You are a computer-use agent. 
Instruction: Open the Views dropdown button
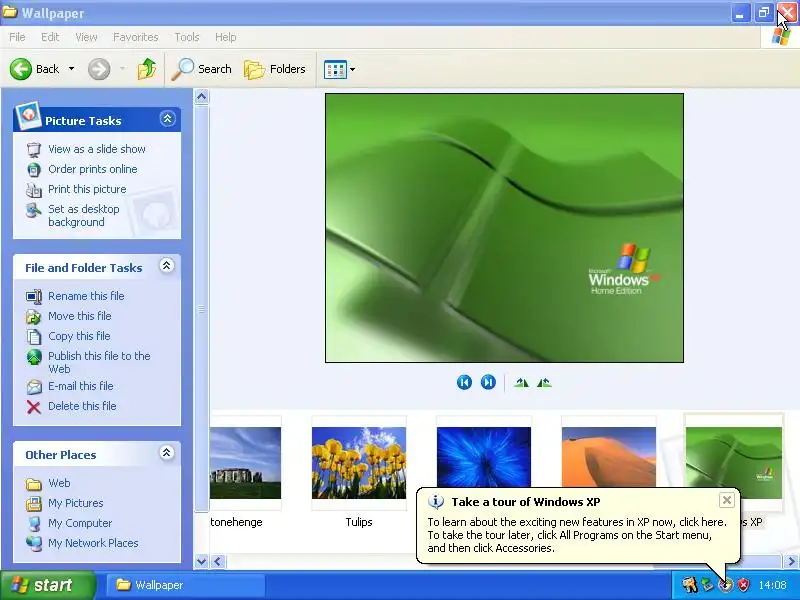click(339, 69)
